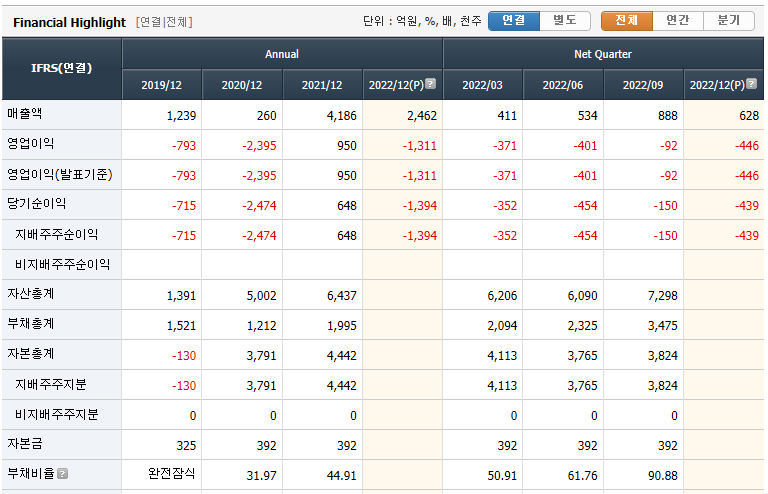Image resolution: width=768 pixels, height=494 pixels.
Task: Click the 비지배주주지분 row label
Action: (56, 414)
